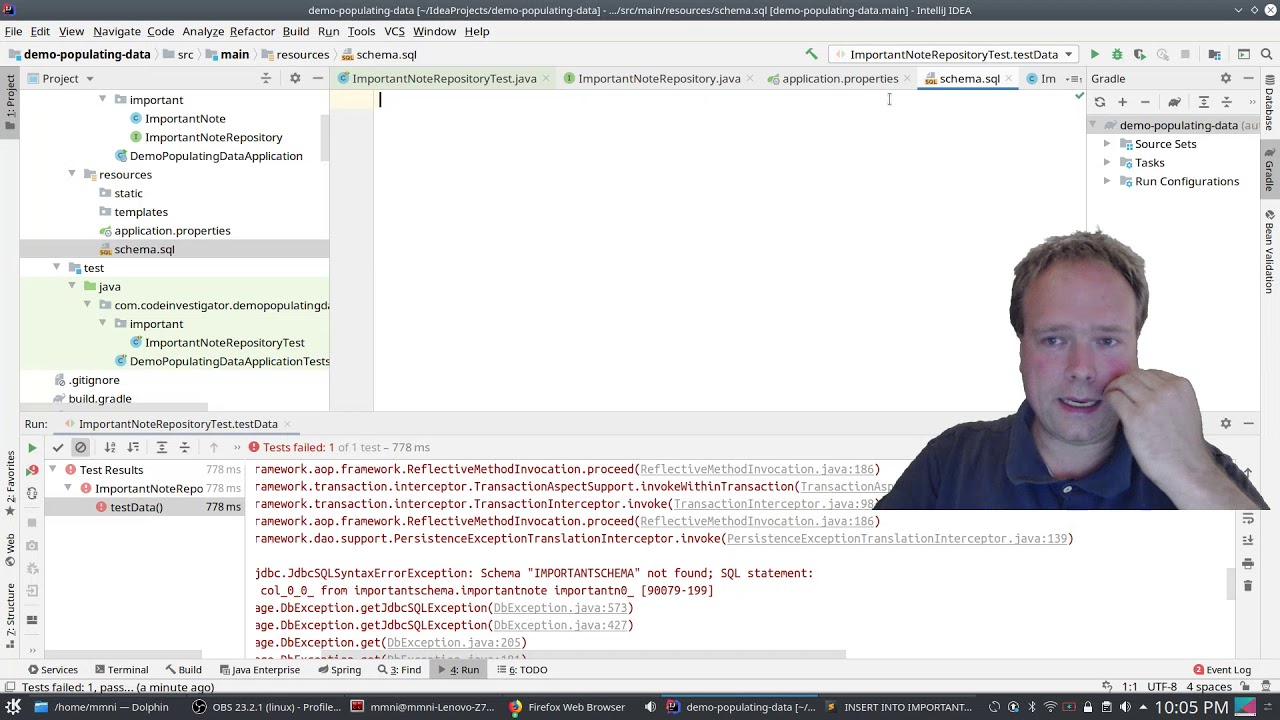Open Search Everywhere with the magnifier icon
The height and width of the screenshot is (720, 1280).
click(x=1266, y=54)
